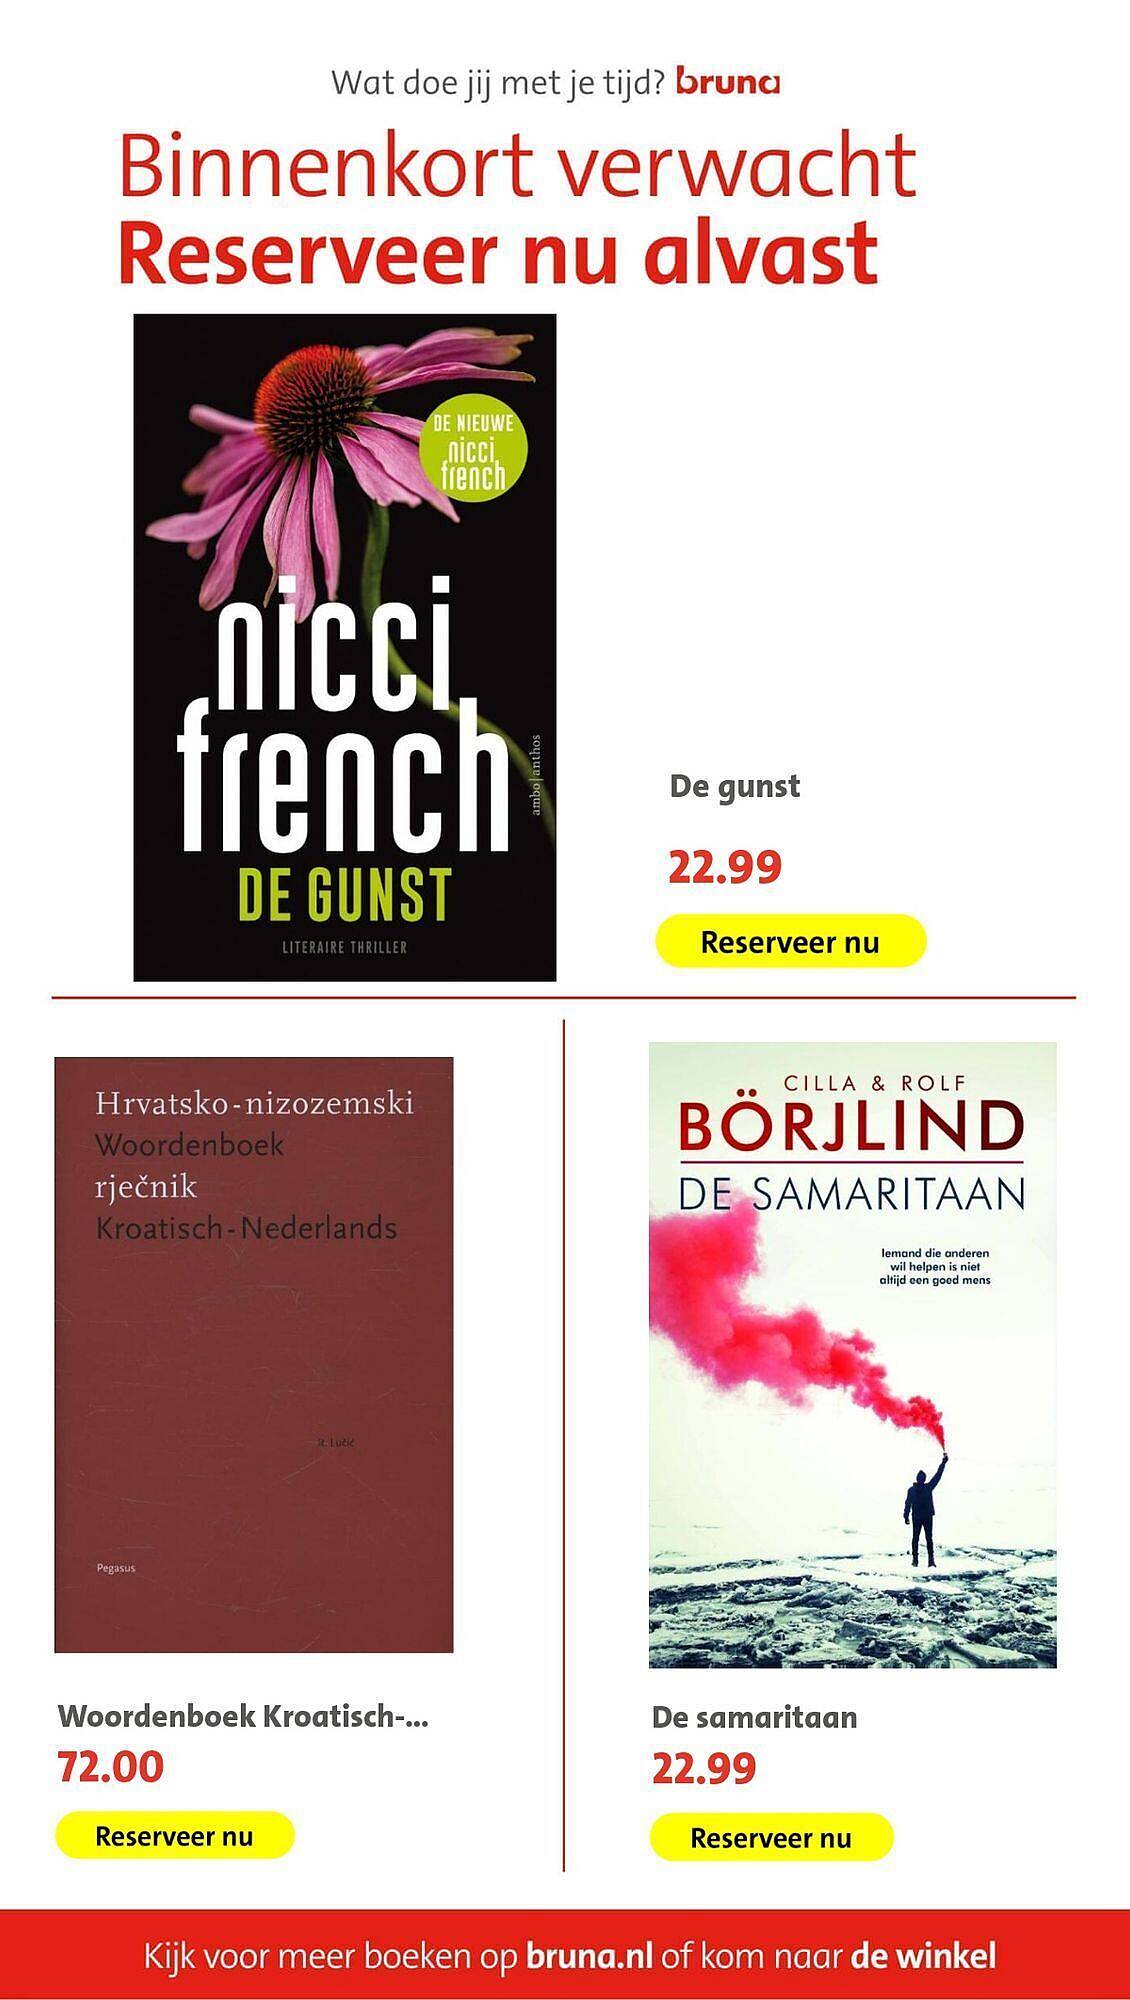This screenshot has height=2000, width=1130.
Task: Open the Nicci French De Gunst cover
Action: tap(345, 647)
